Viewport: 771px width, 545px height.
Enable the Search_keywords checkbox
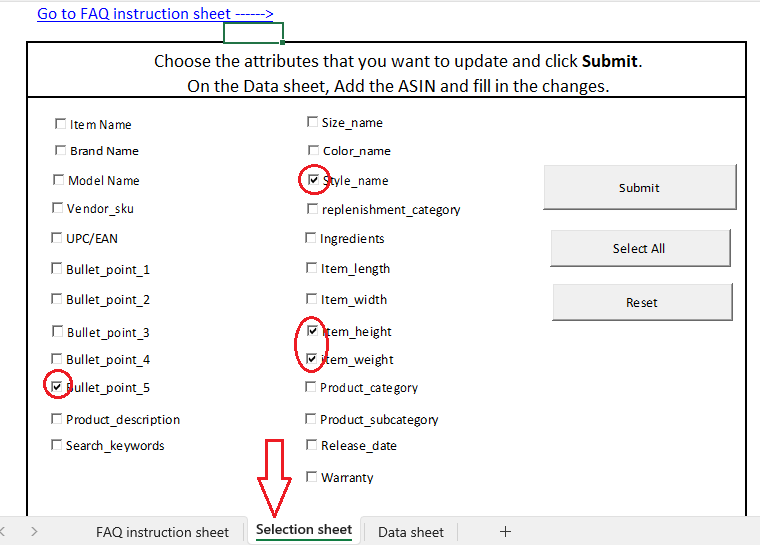tap(57, 445)
